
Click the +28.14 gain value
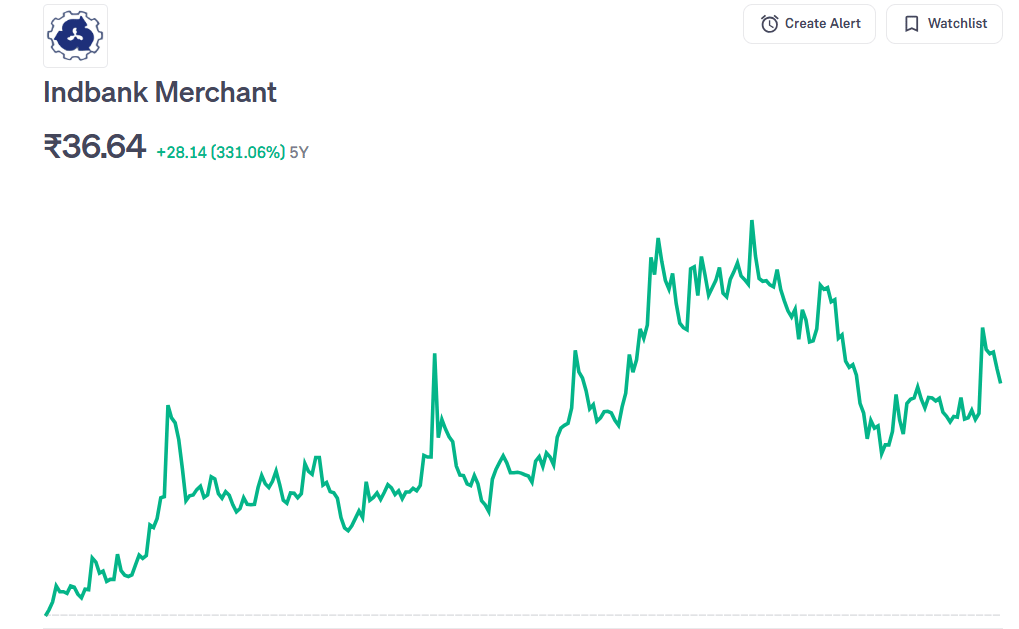[181, 152]
